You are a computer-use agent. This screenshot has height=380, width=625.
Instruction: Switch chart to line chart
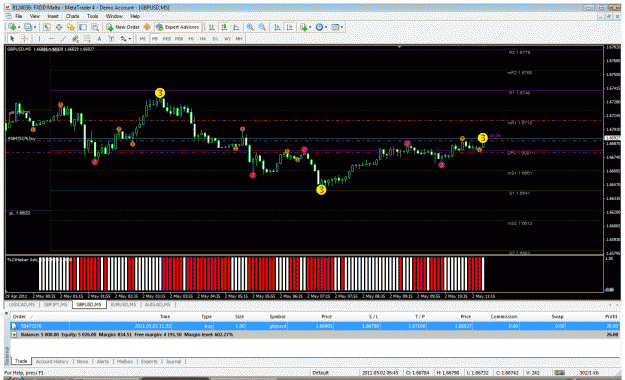[x=236, y=27]
